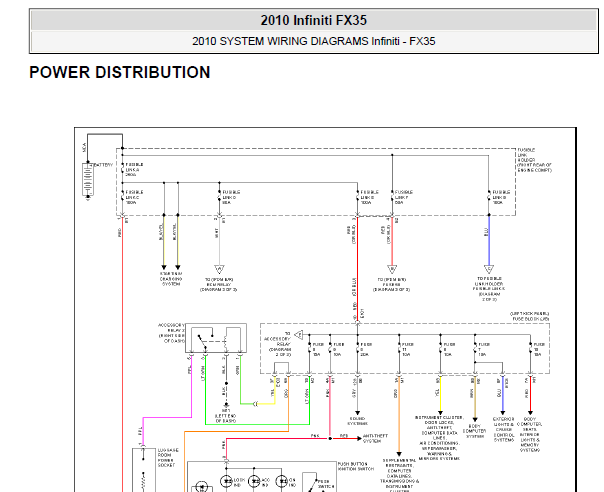Click the triangle connector marked C
Image resolution: width=604 pixels, height=492 pixels.
(489, 269)
